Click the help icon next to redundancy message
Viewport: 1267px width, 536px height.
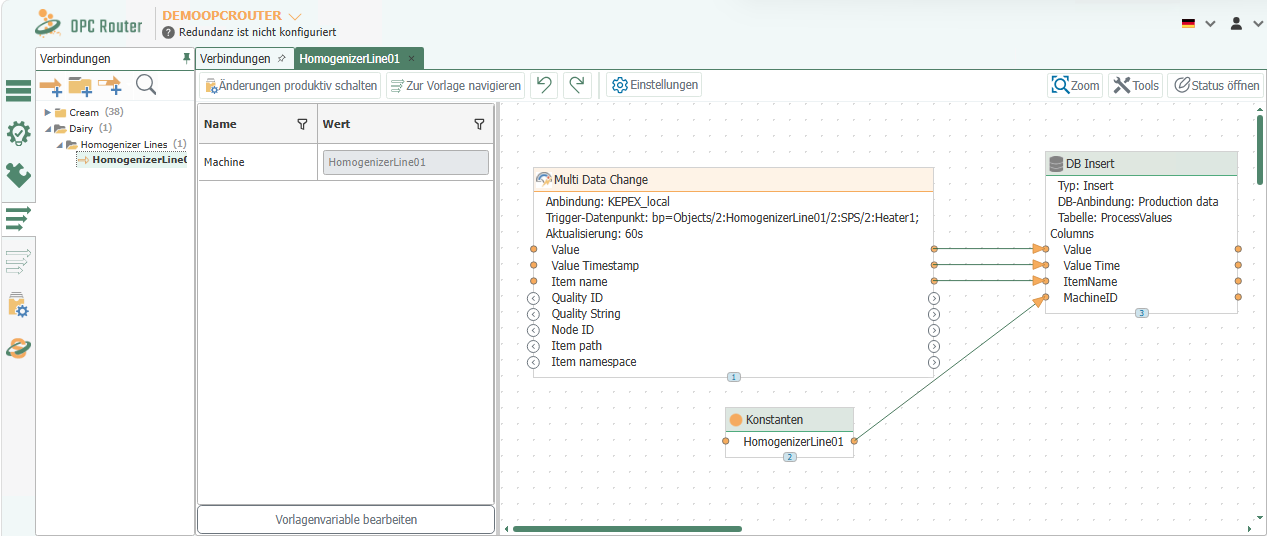coord(168,32)
